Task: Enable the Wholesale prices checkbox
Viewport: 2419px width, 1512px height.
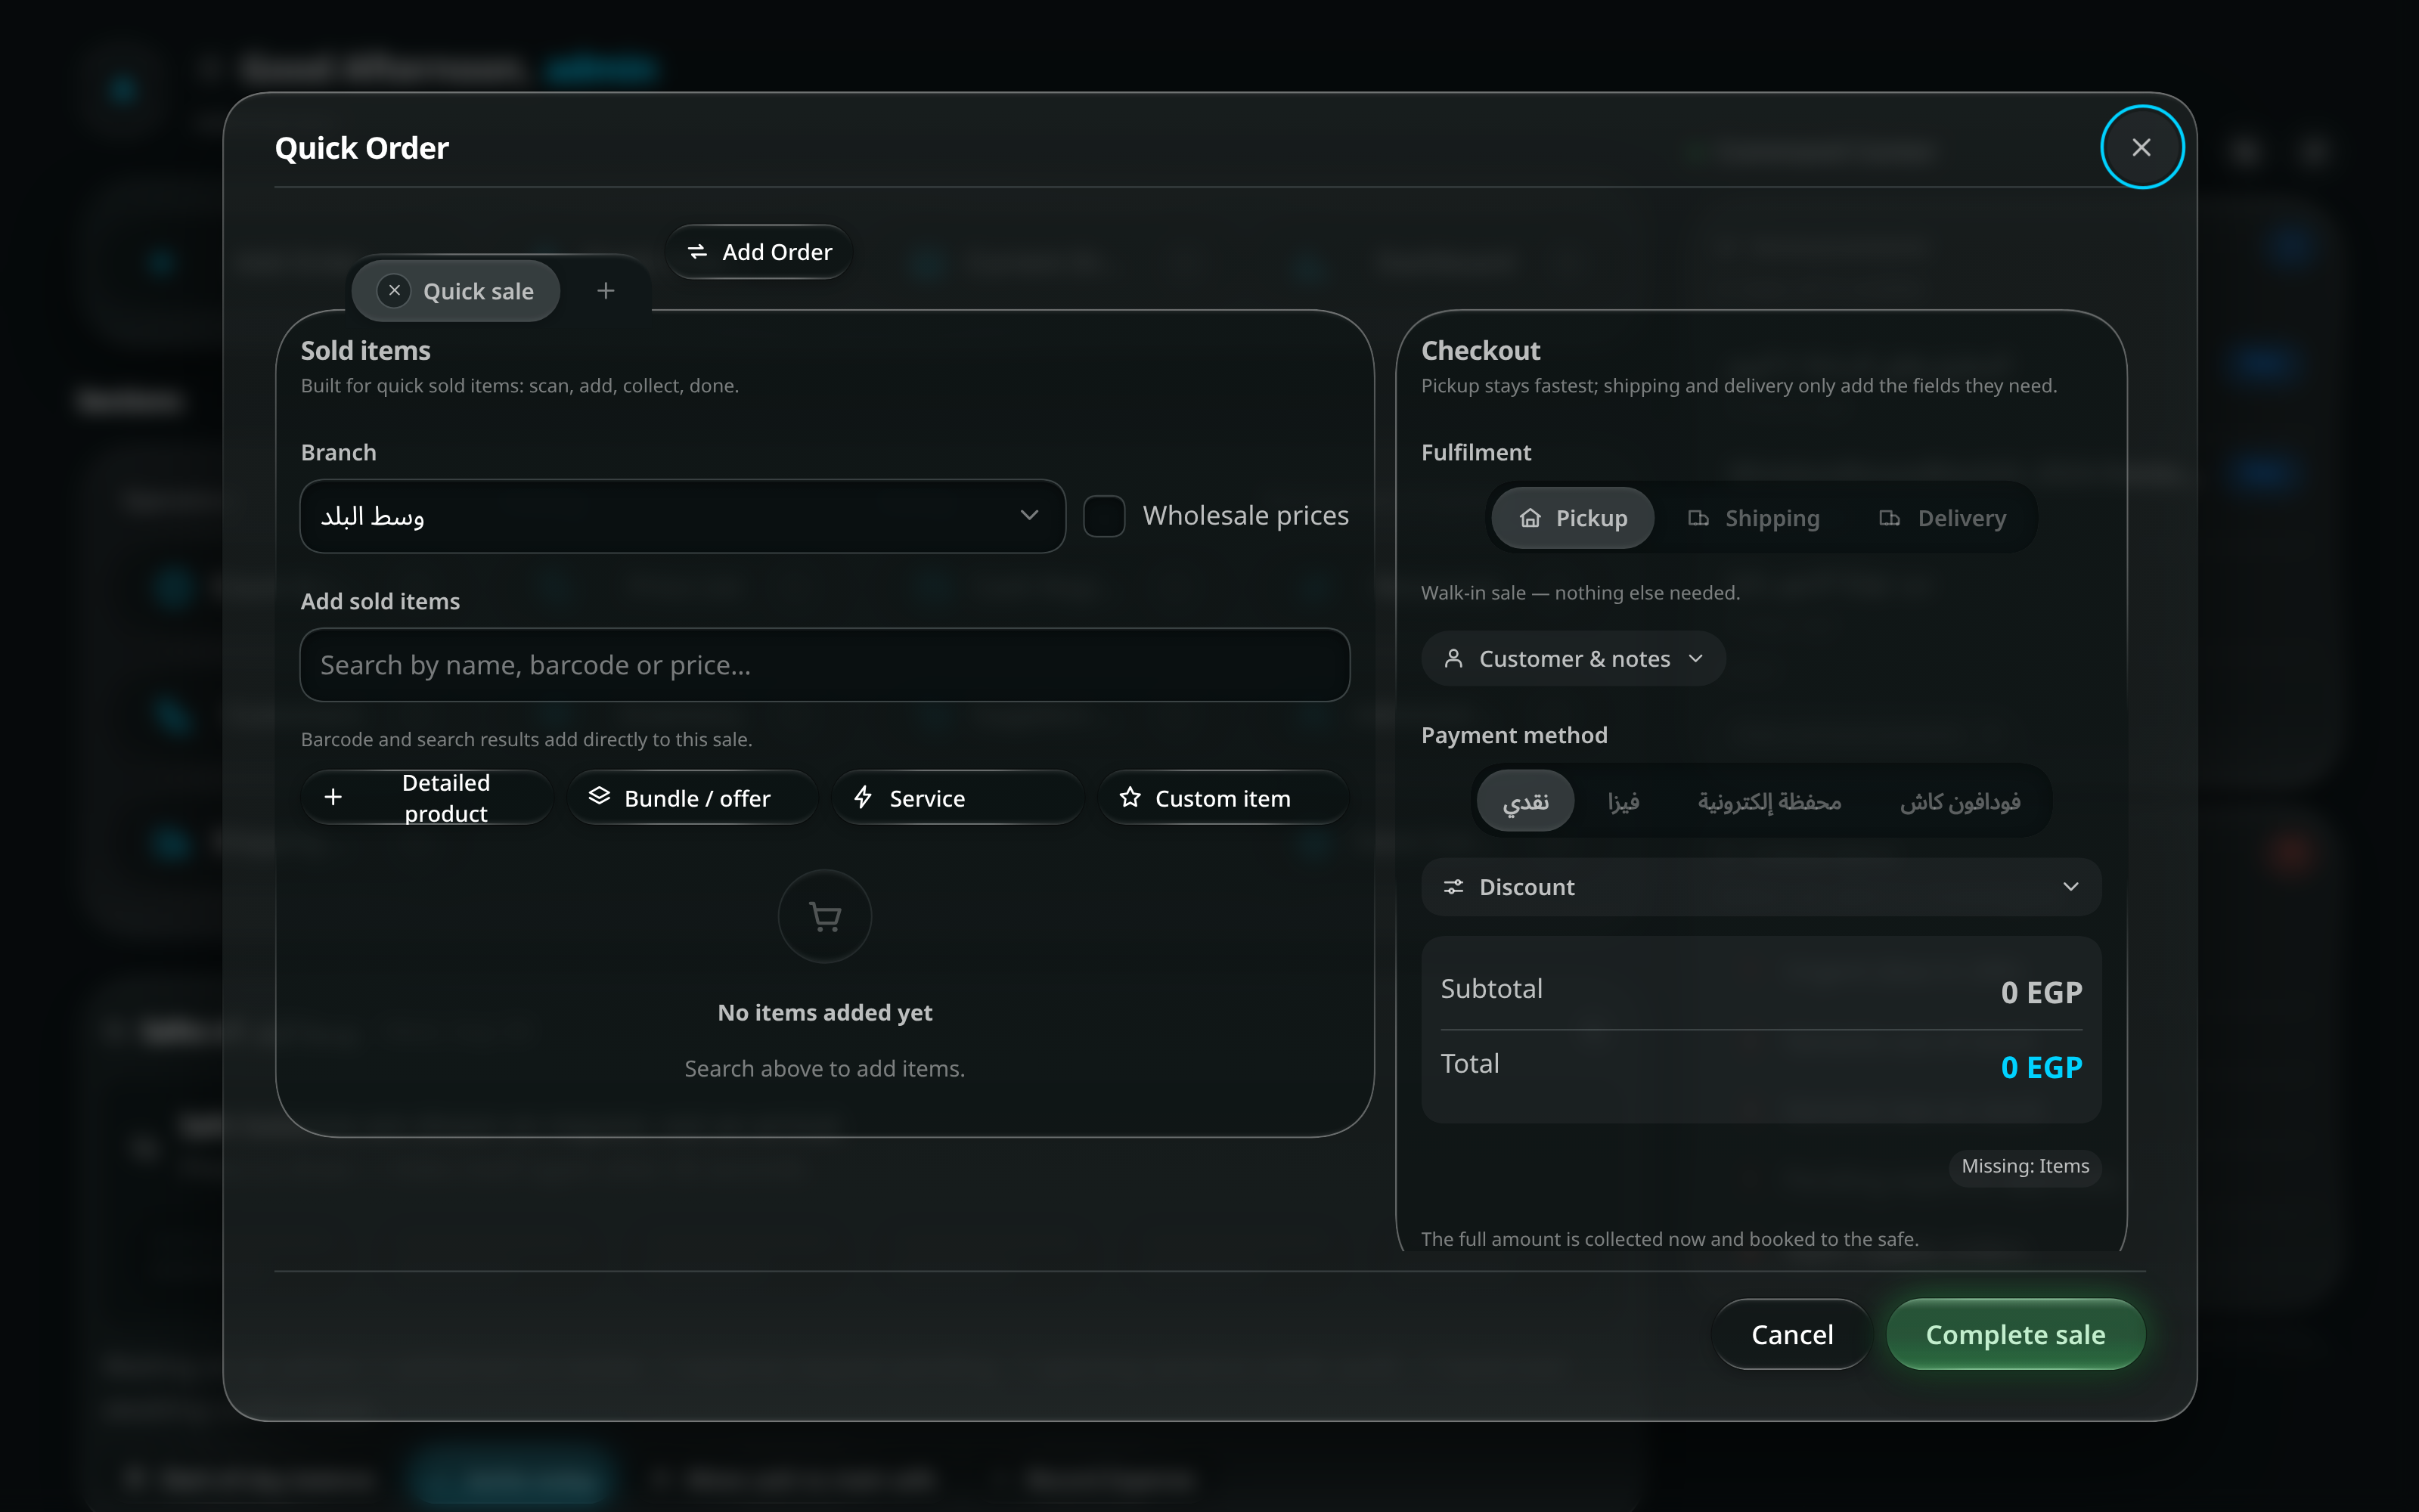Action: pyautogui.click(x=1104, y=516)
